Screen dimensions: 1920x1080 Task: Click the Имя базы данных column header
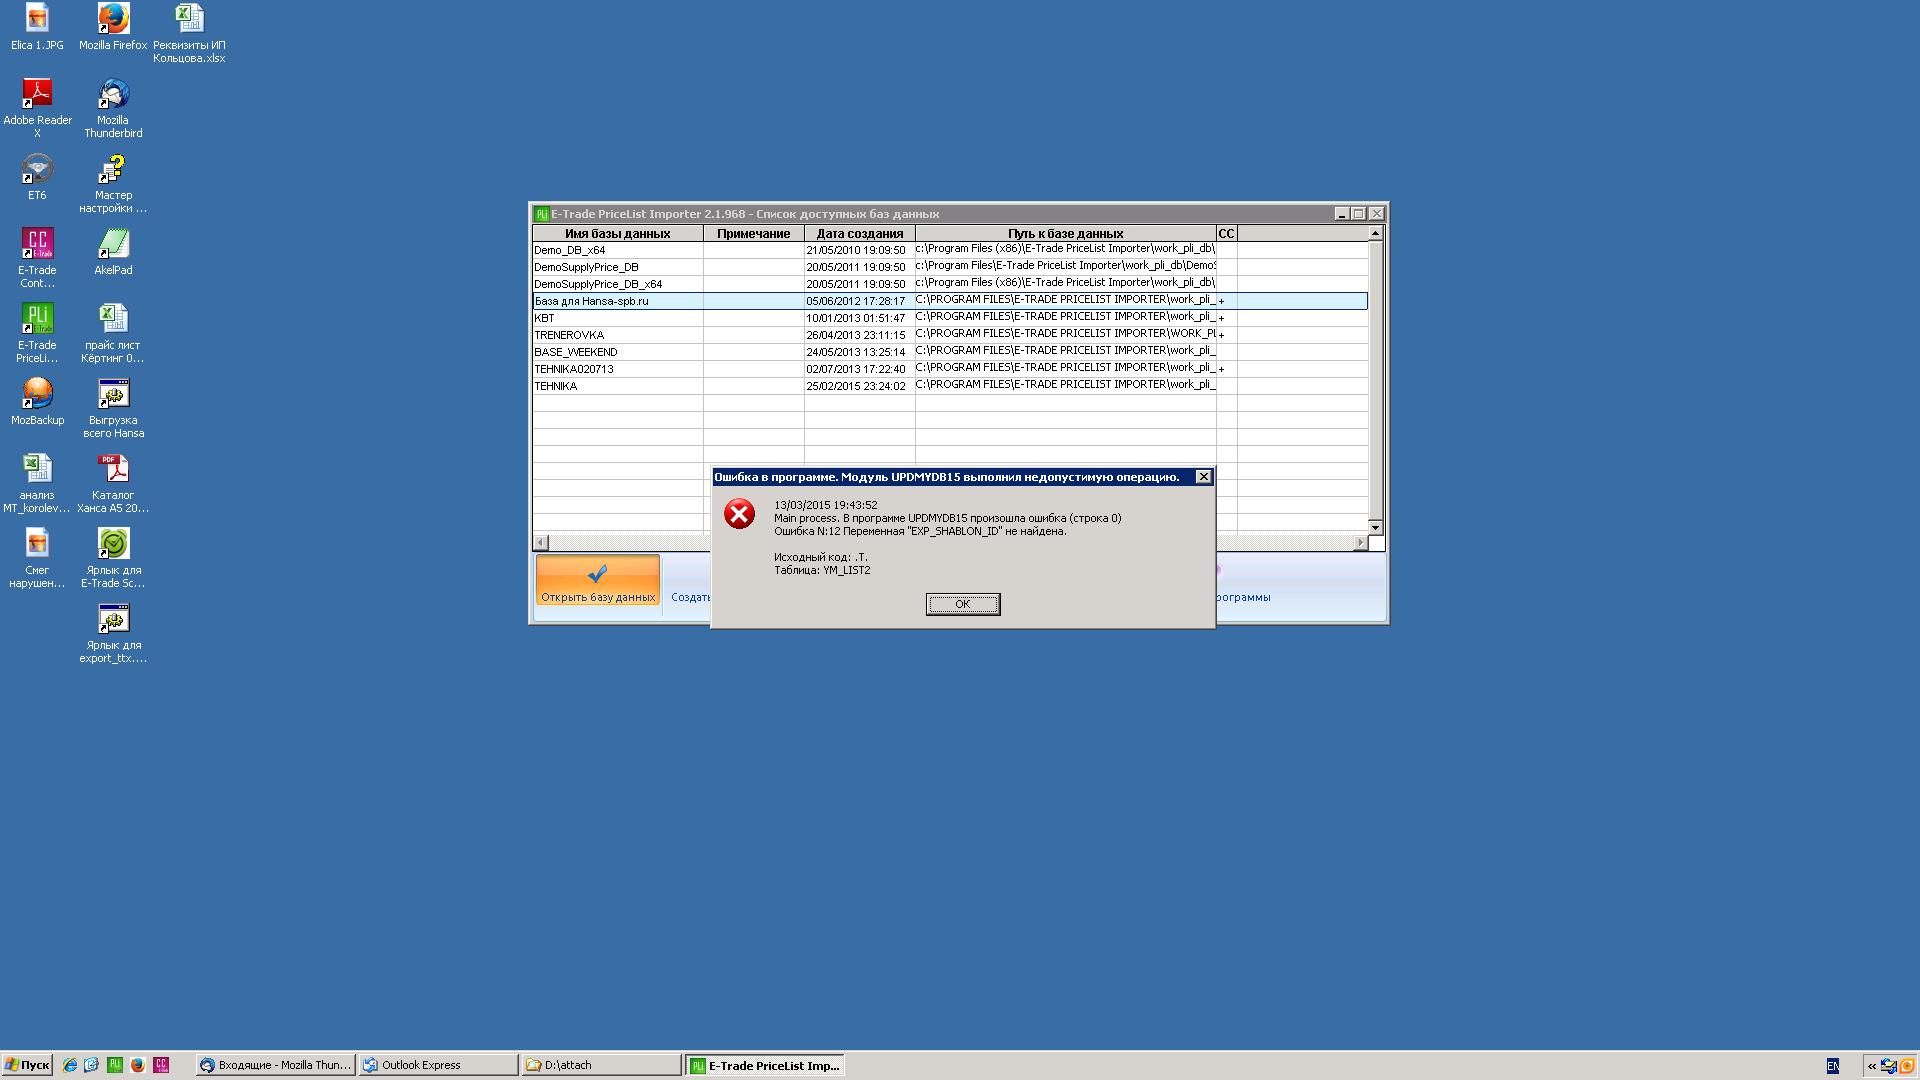pyautogui.click(x=618, y=233)
